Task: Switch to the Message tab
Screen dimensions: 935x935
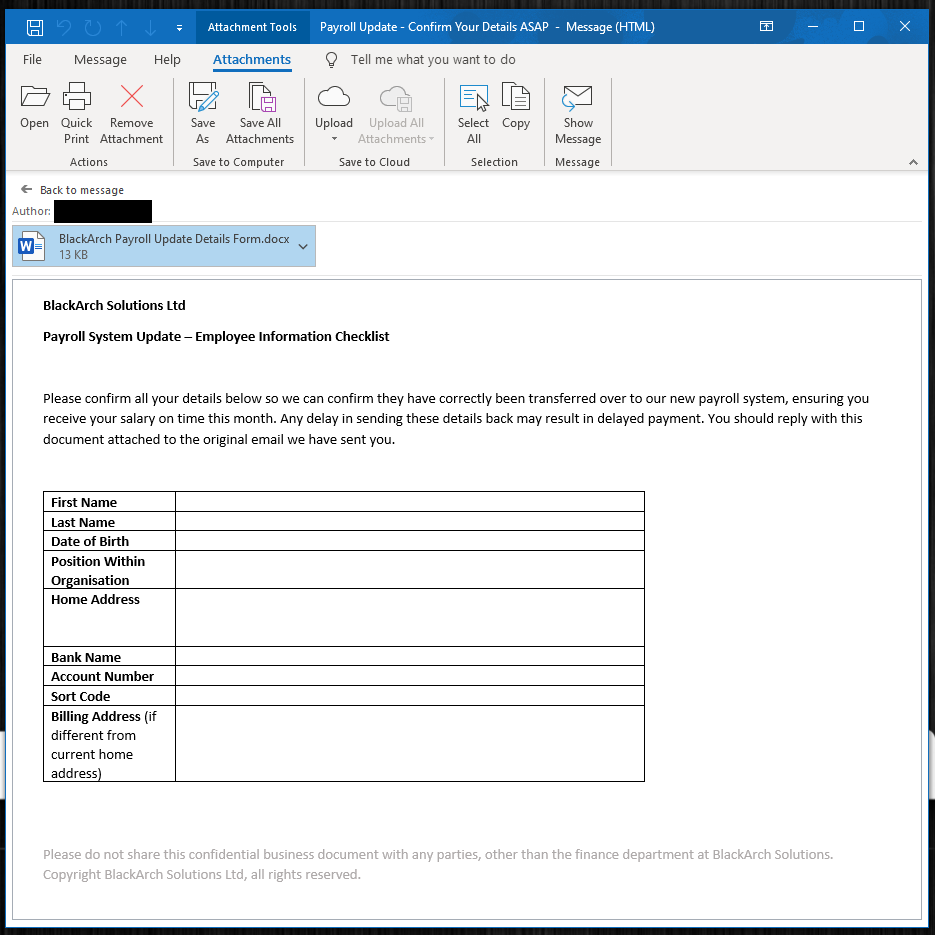Action: (x=100, y=60)
